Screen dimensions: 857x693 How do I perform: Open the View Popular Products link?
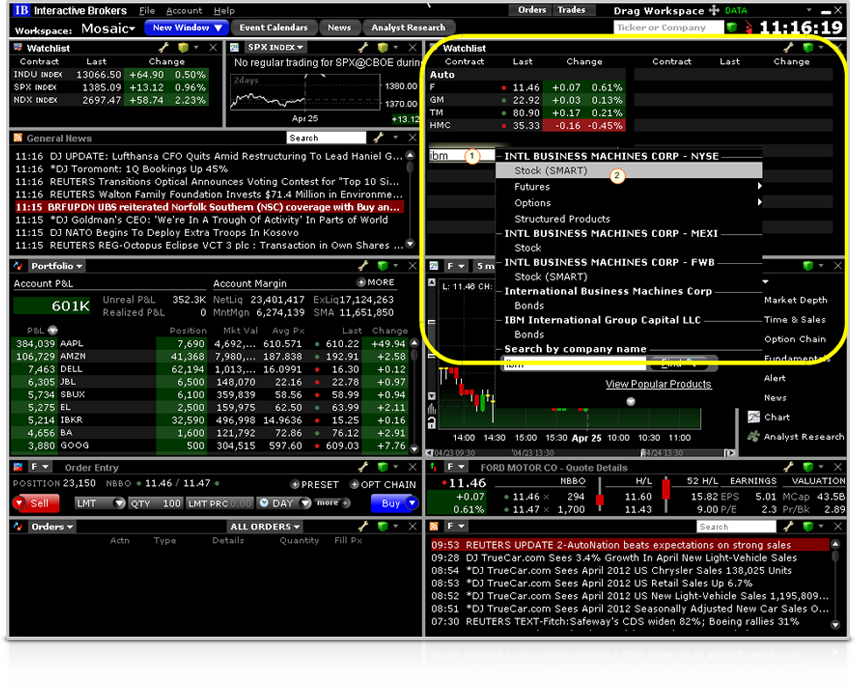point(658,384)
